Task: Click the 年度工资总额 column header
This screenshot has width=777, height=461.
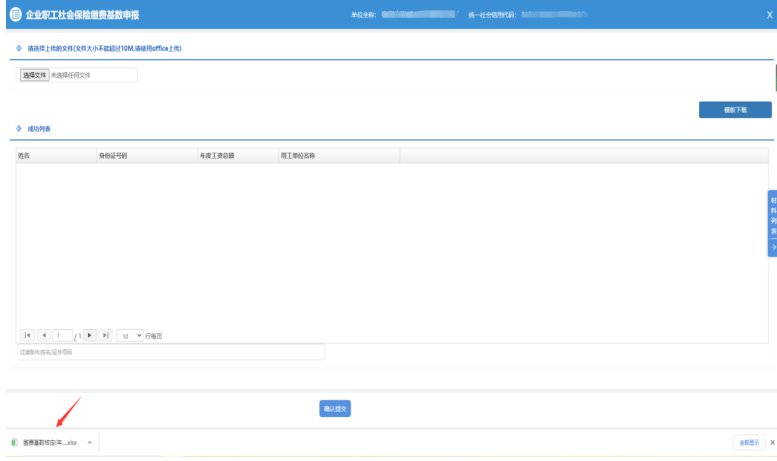Action: point(217,156)
